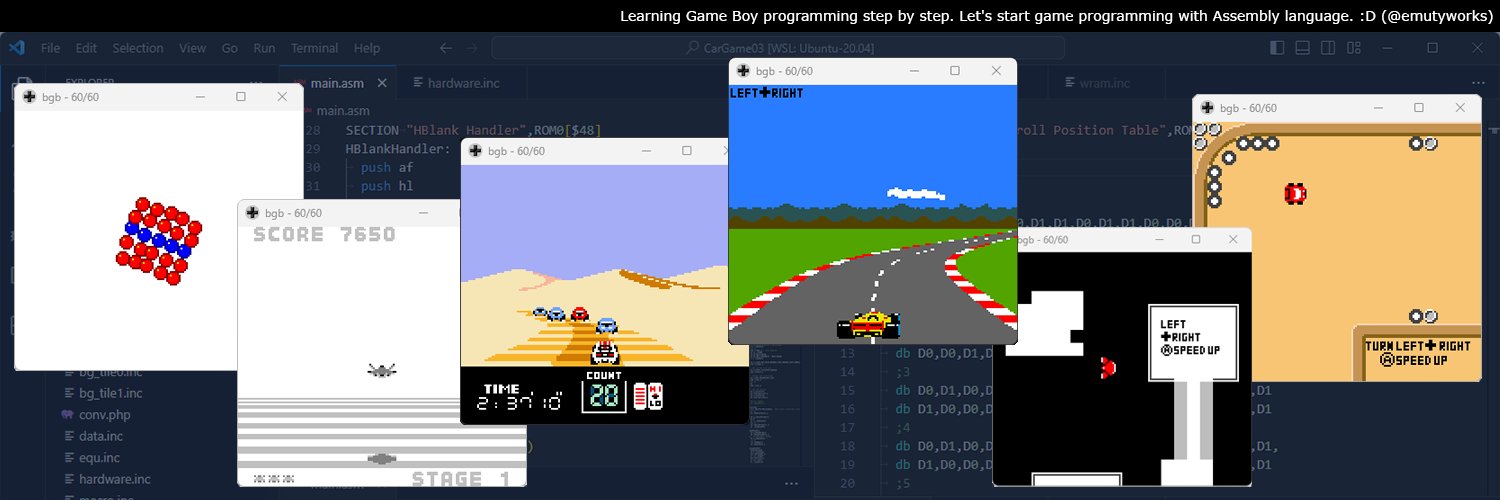The height and width of the screenshot is (500, 1500).
Task: Click the push af instruction line
Action: click(x=387, y=167)
